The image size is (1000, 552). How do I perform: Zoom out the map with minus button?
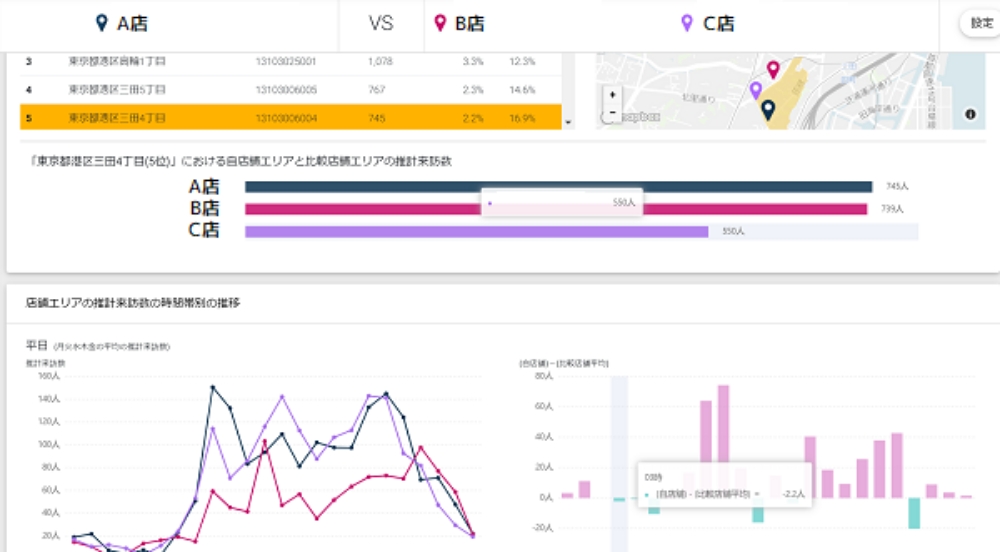pyautogui.click(x=613, y=111)
